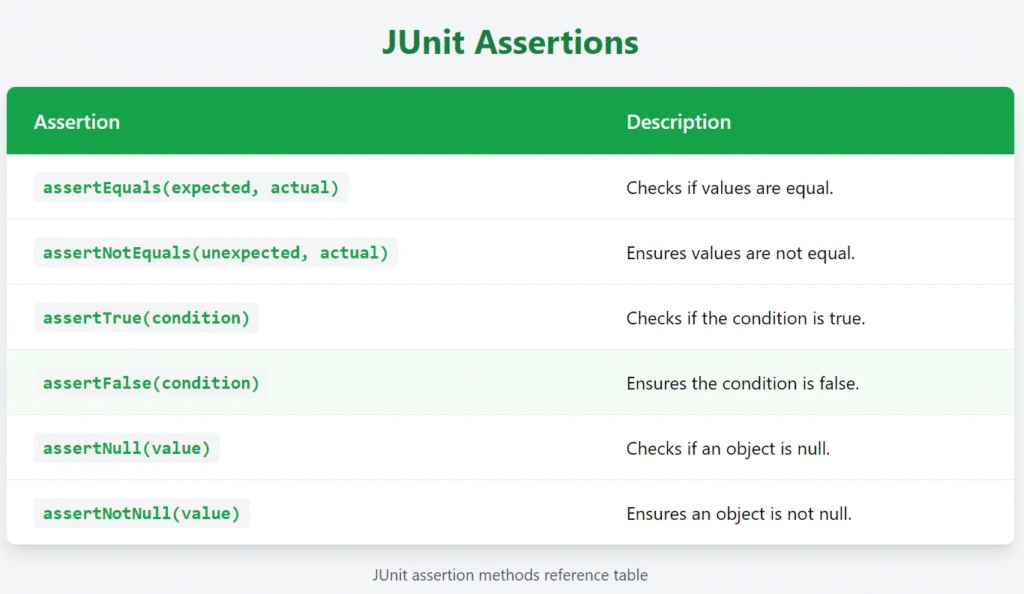Click the assertNotEquals(unexpected, actual) code snippet
The image size is (1024, 594).
point(216,253)
